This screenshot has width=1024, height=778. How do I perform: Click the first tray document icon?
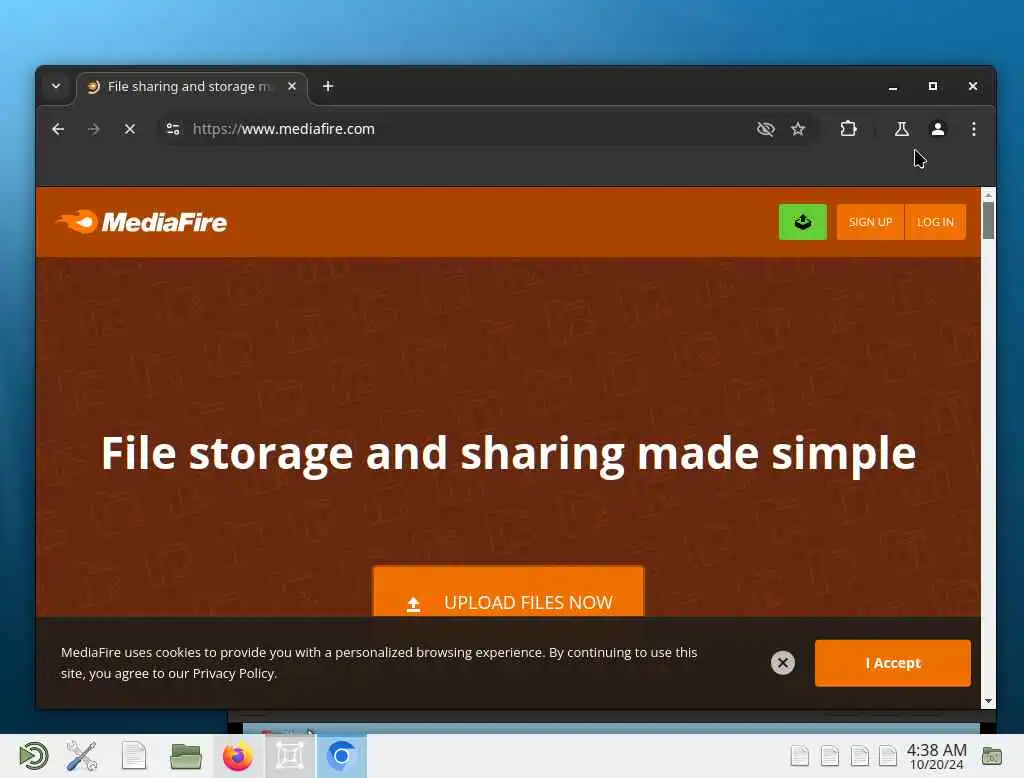pos(800,756)
